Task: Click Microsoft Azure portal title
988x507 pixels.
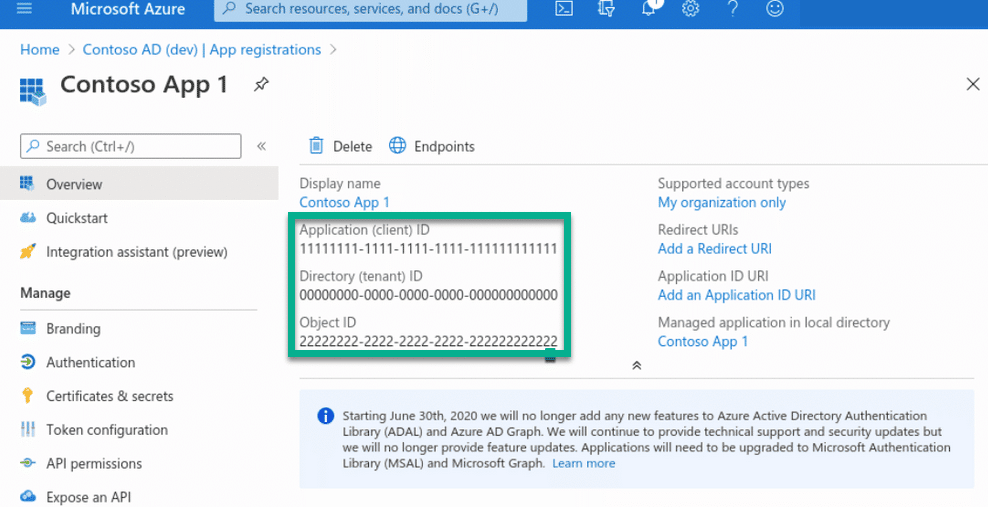Action: tap(128, 9)
